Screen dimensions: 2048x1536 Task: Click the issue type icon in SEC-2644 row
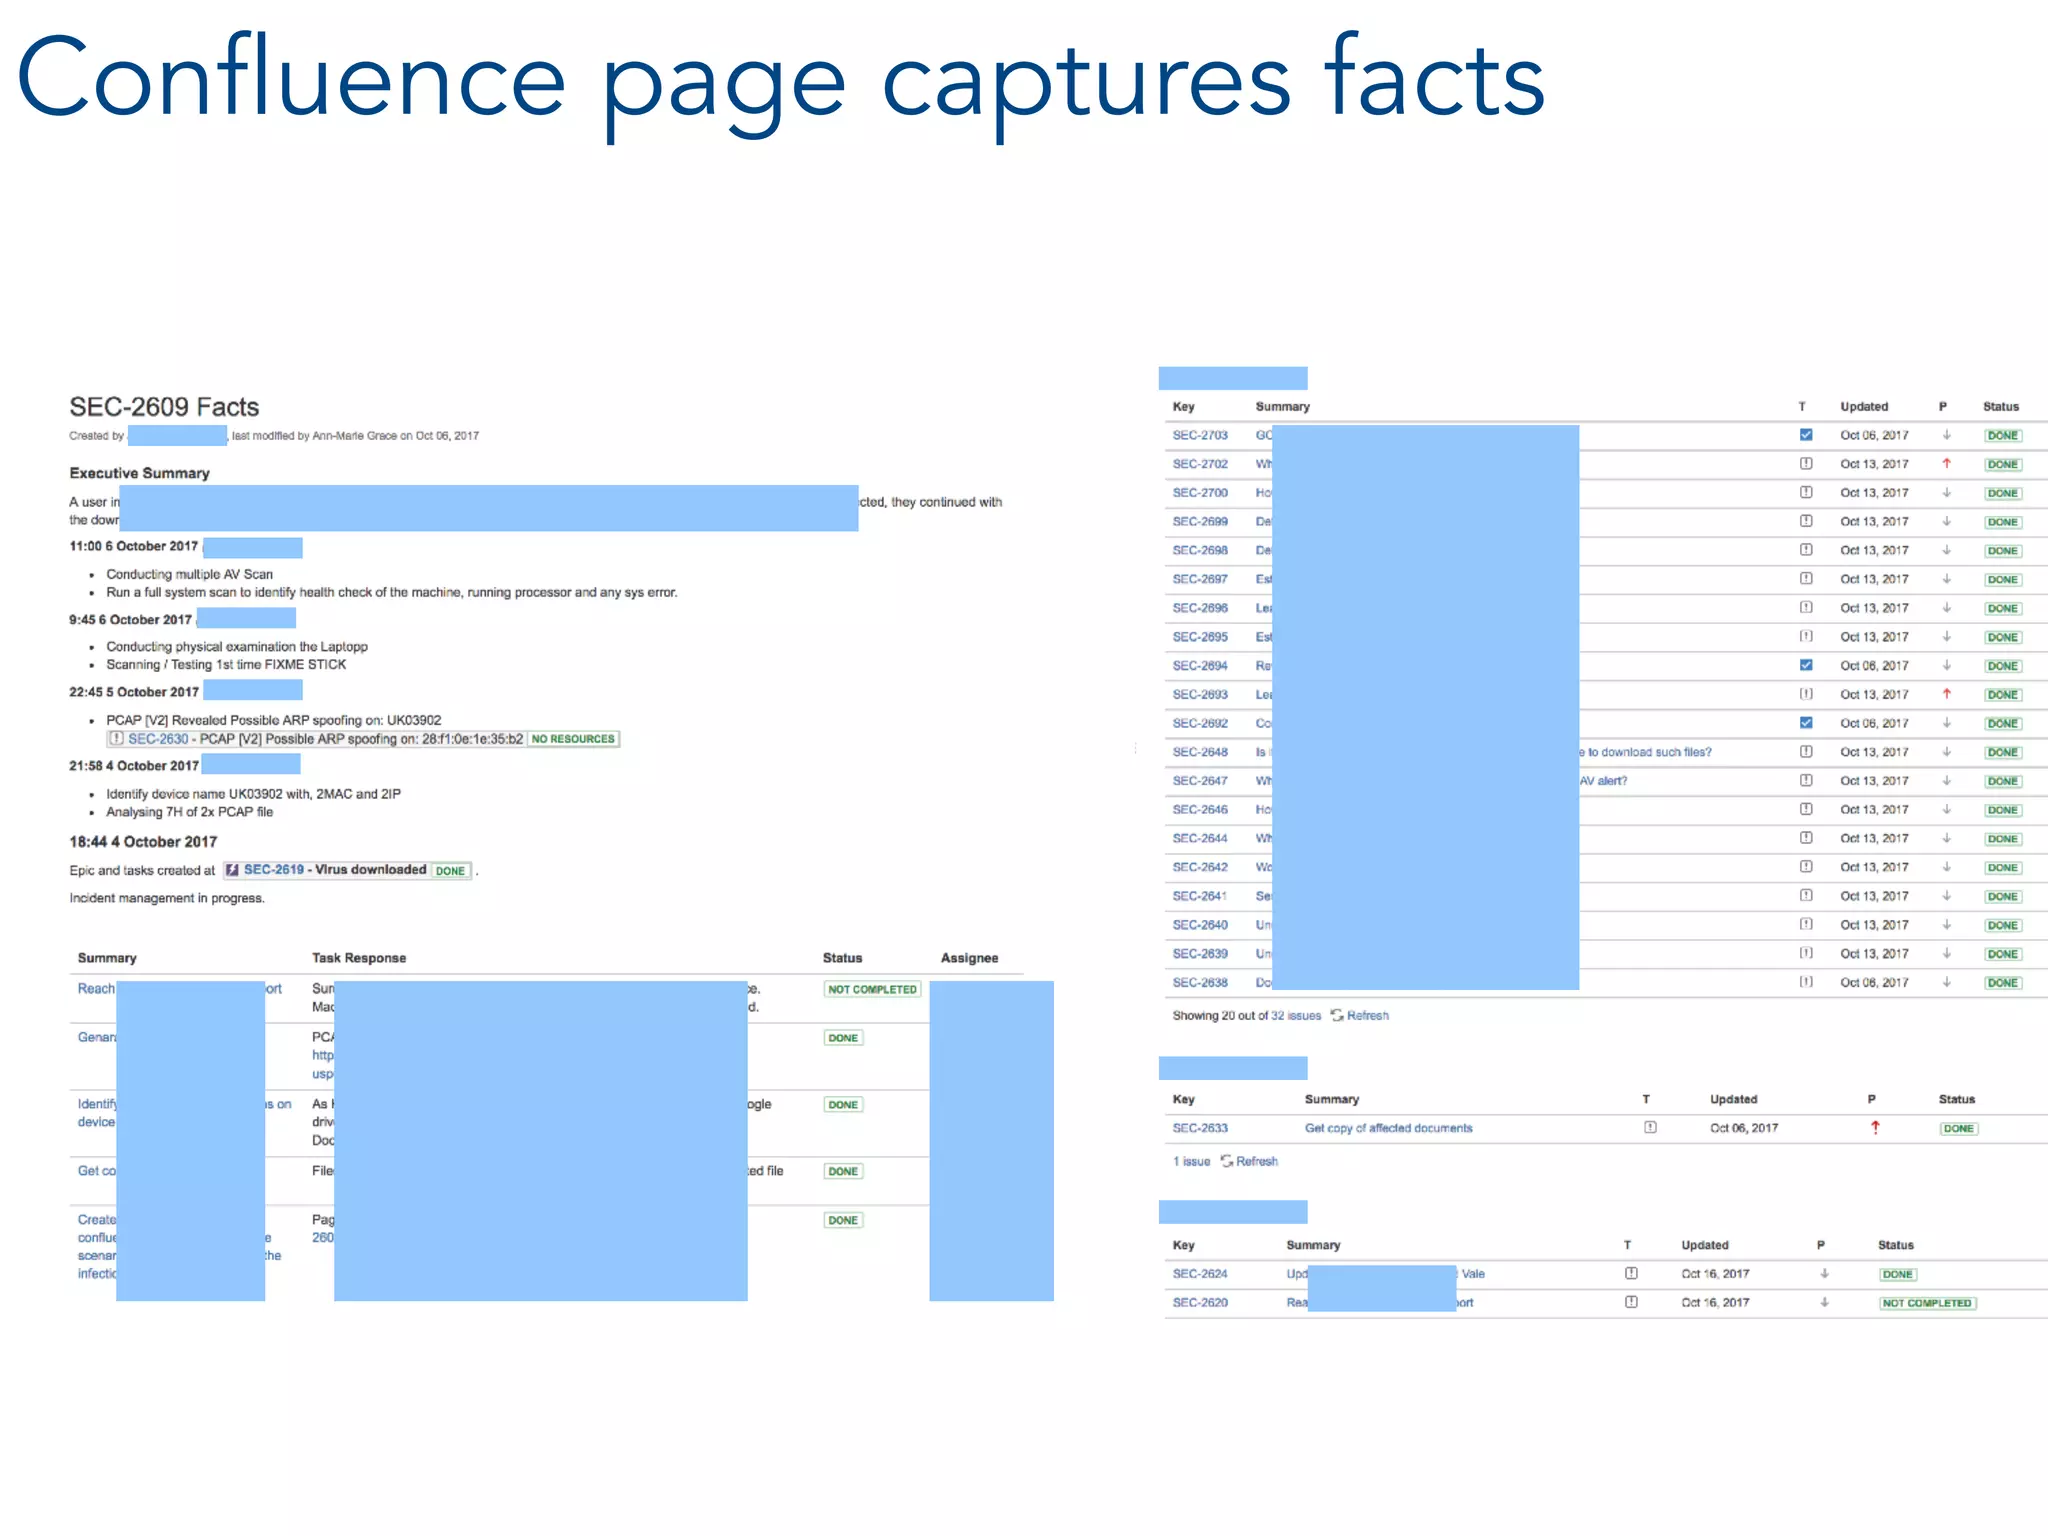pyautogui.click(x=1806, y=838)
